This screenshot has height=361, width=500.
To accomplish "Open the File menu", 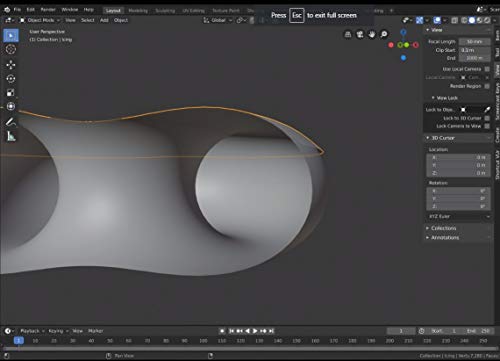I will tap(17, 10).
